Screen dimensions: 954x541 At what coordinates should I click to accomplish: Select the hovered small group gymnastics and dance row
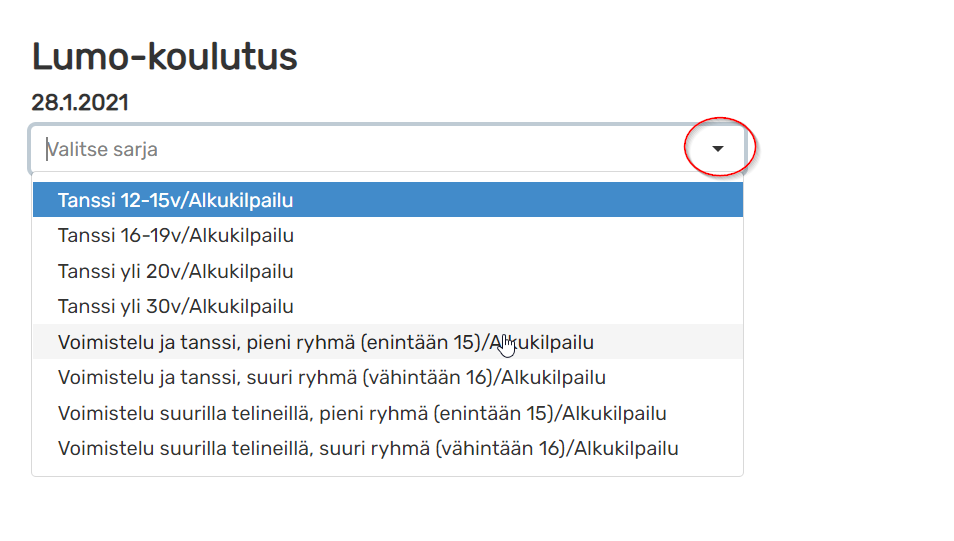coord(388,342)
